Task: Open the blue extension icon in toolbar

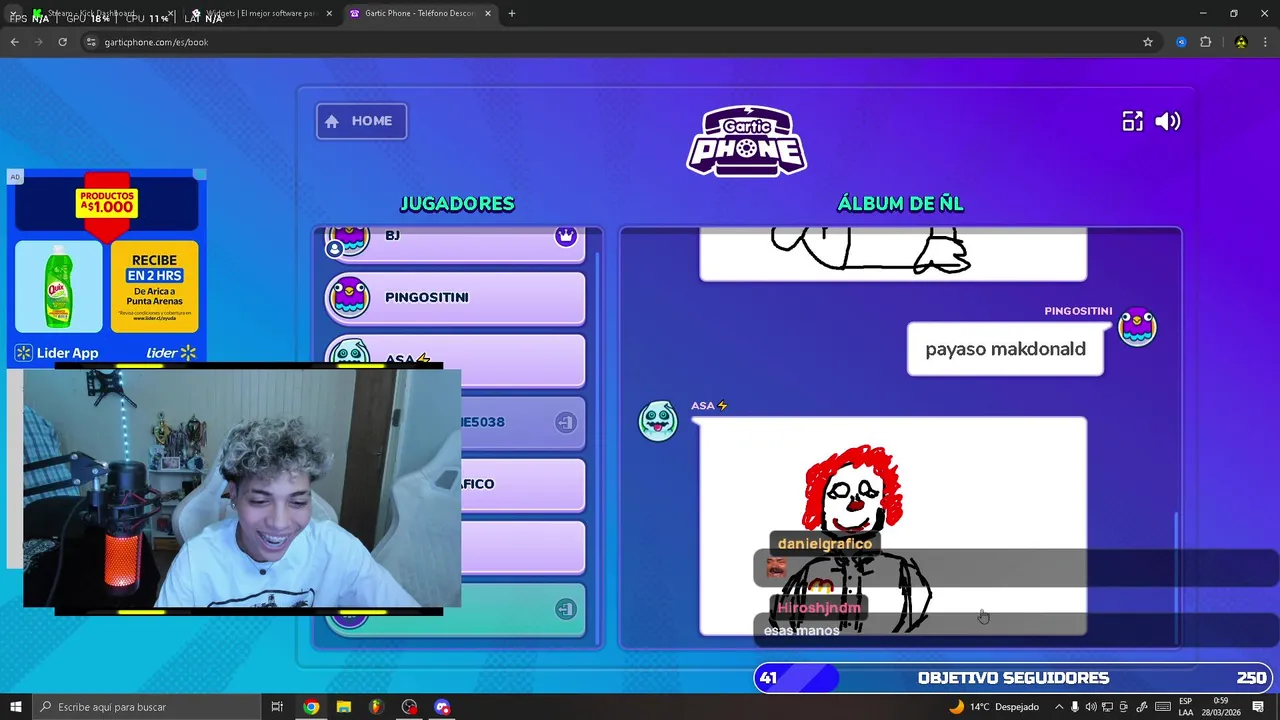Action: click(x=1181, y=42)
